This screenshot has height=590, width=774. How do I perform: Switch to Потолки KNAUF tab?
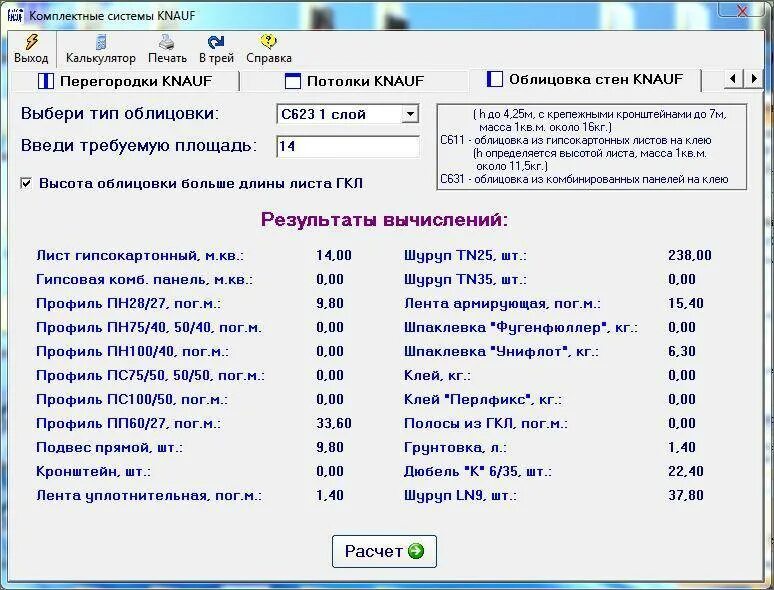tap(354, 81)
